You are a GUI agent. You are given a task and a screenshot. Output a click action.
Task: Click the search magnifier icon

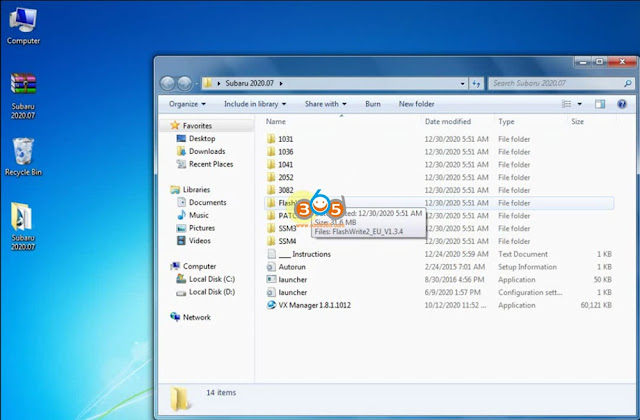(627, 84)
